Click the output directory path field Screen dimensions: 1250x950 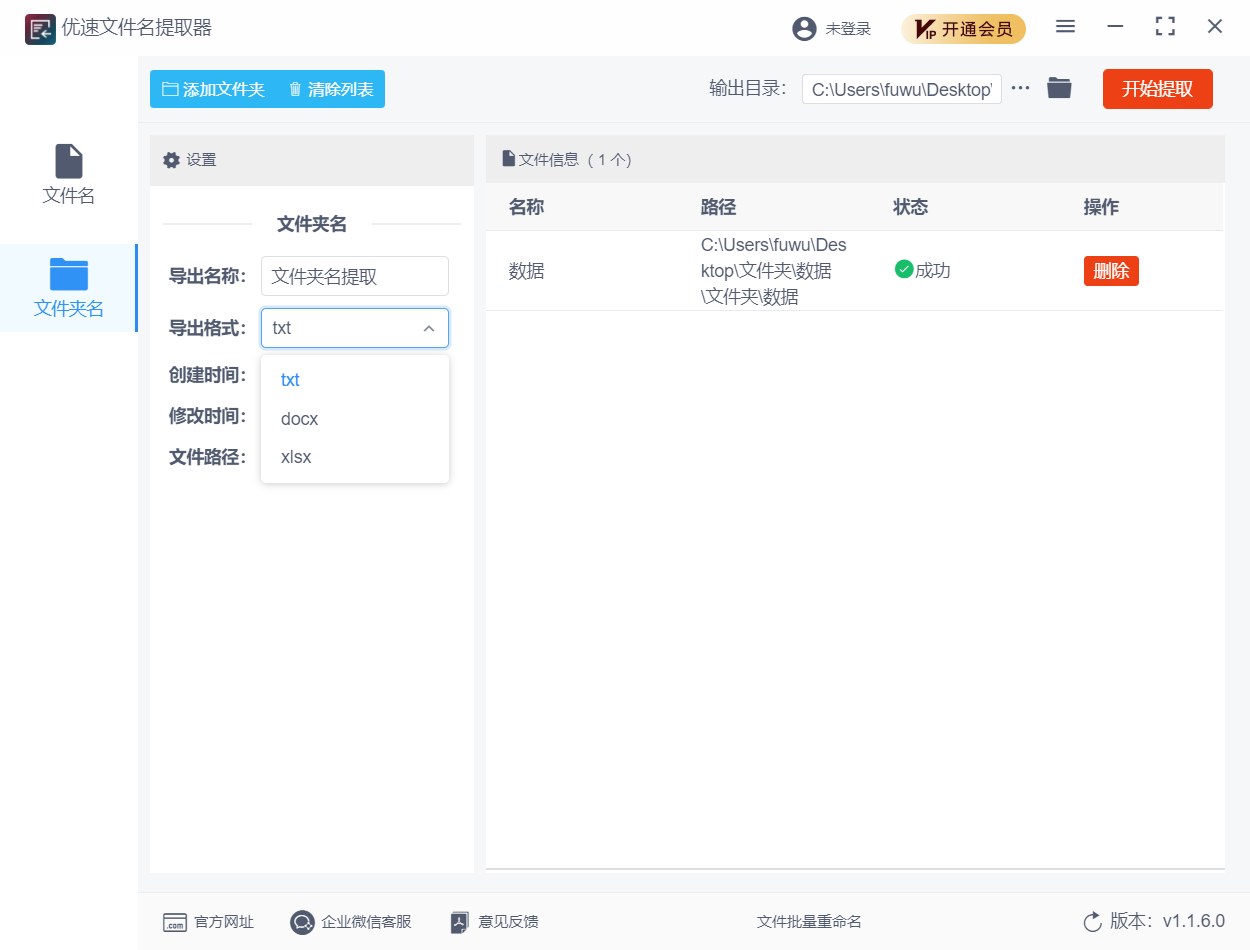(x=901, y=89)
